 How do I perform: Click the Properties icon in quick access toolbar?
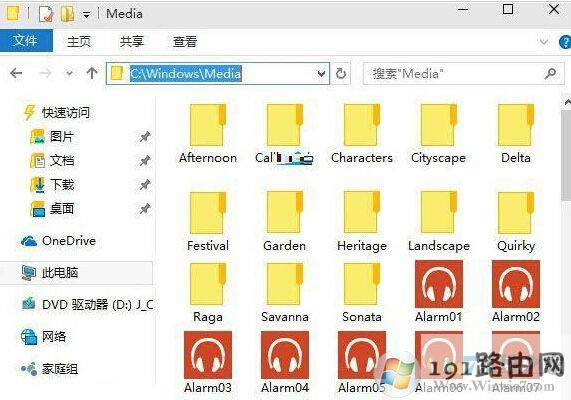tap(46, 14)
